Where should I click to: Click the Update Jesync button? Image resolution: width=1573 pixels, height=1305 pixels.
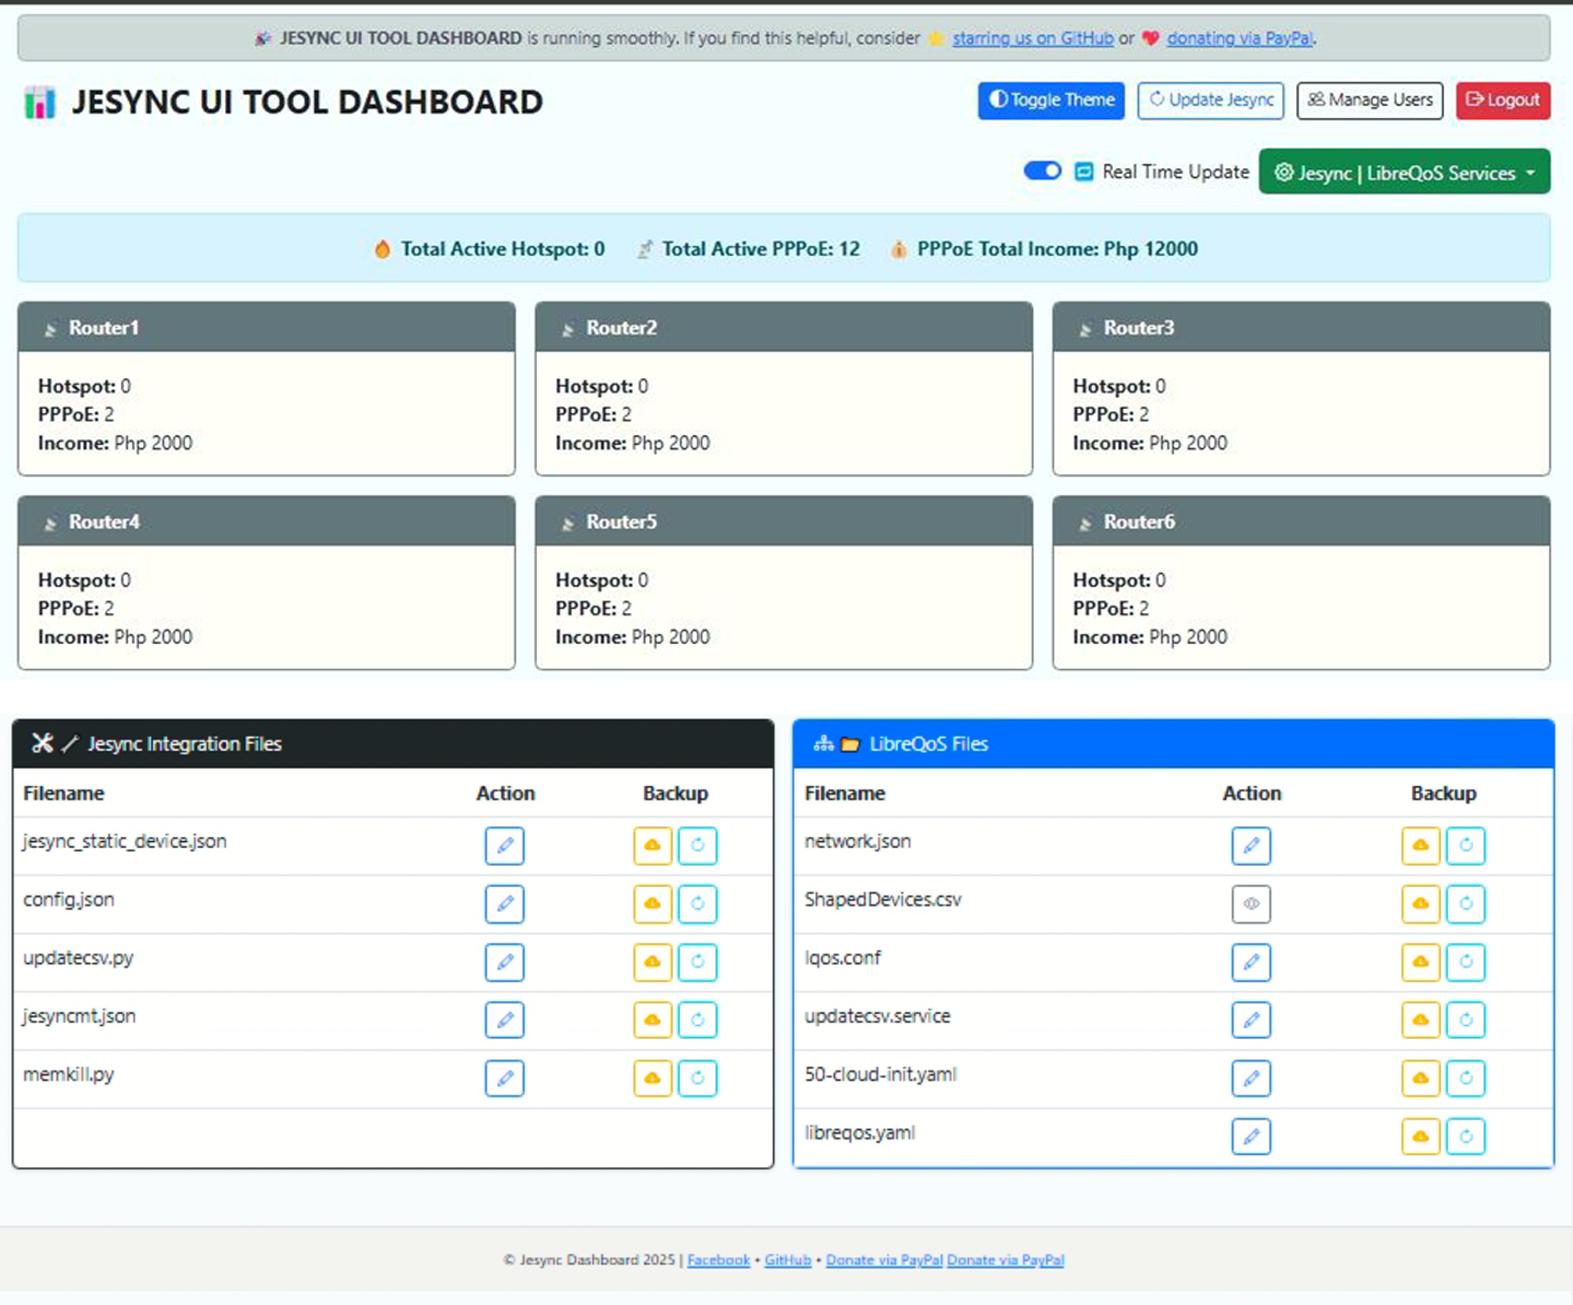(x=1210, y=100)
